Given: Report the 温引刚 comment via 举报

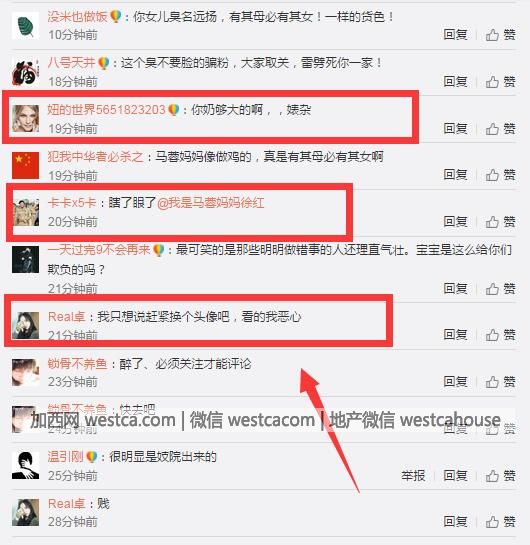Looking at the screenshot, I should pyautogui.click(x=413, y=475).
